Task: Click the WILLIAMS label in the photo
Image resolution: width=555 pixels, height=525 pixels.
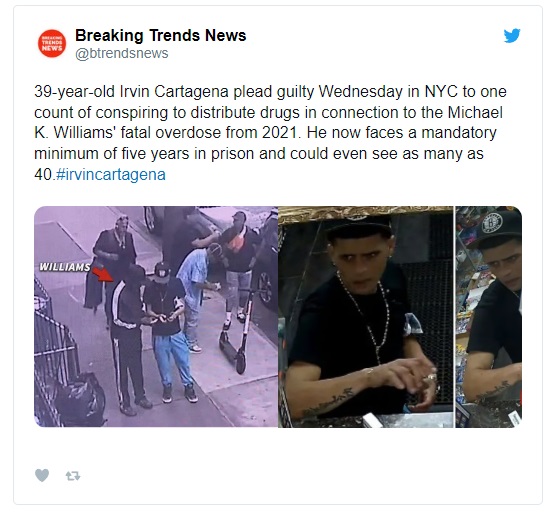Action: click(65, 267)
